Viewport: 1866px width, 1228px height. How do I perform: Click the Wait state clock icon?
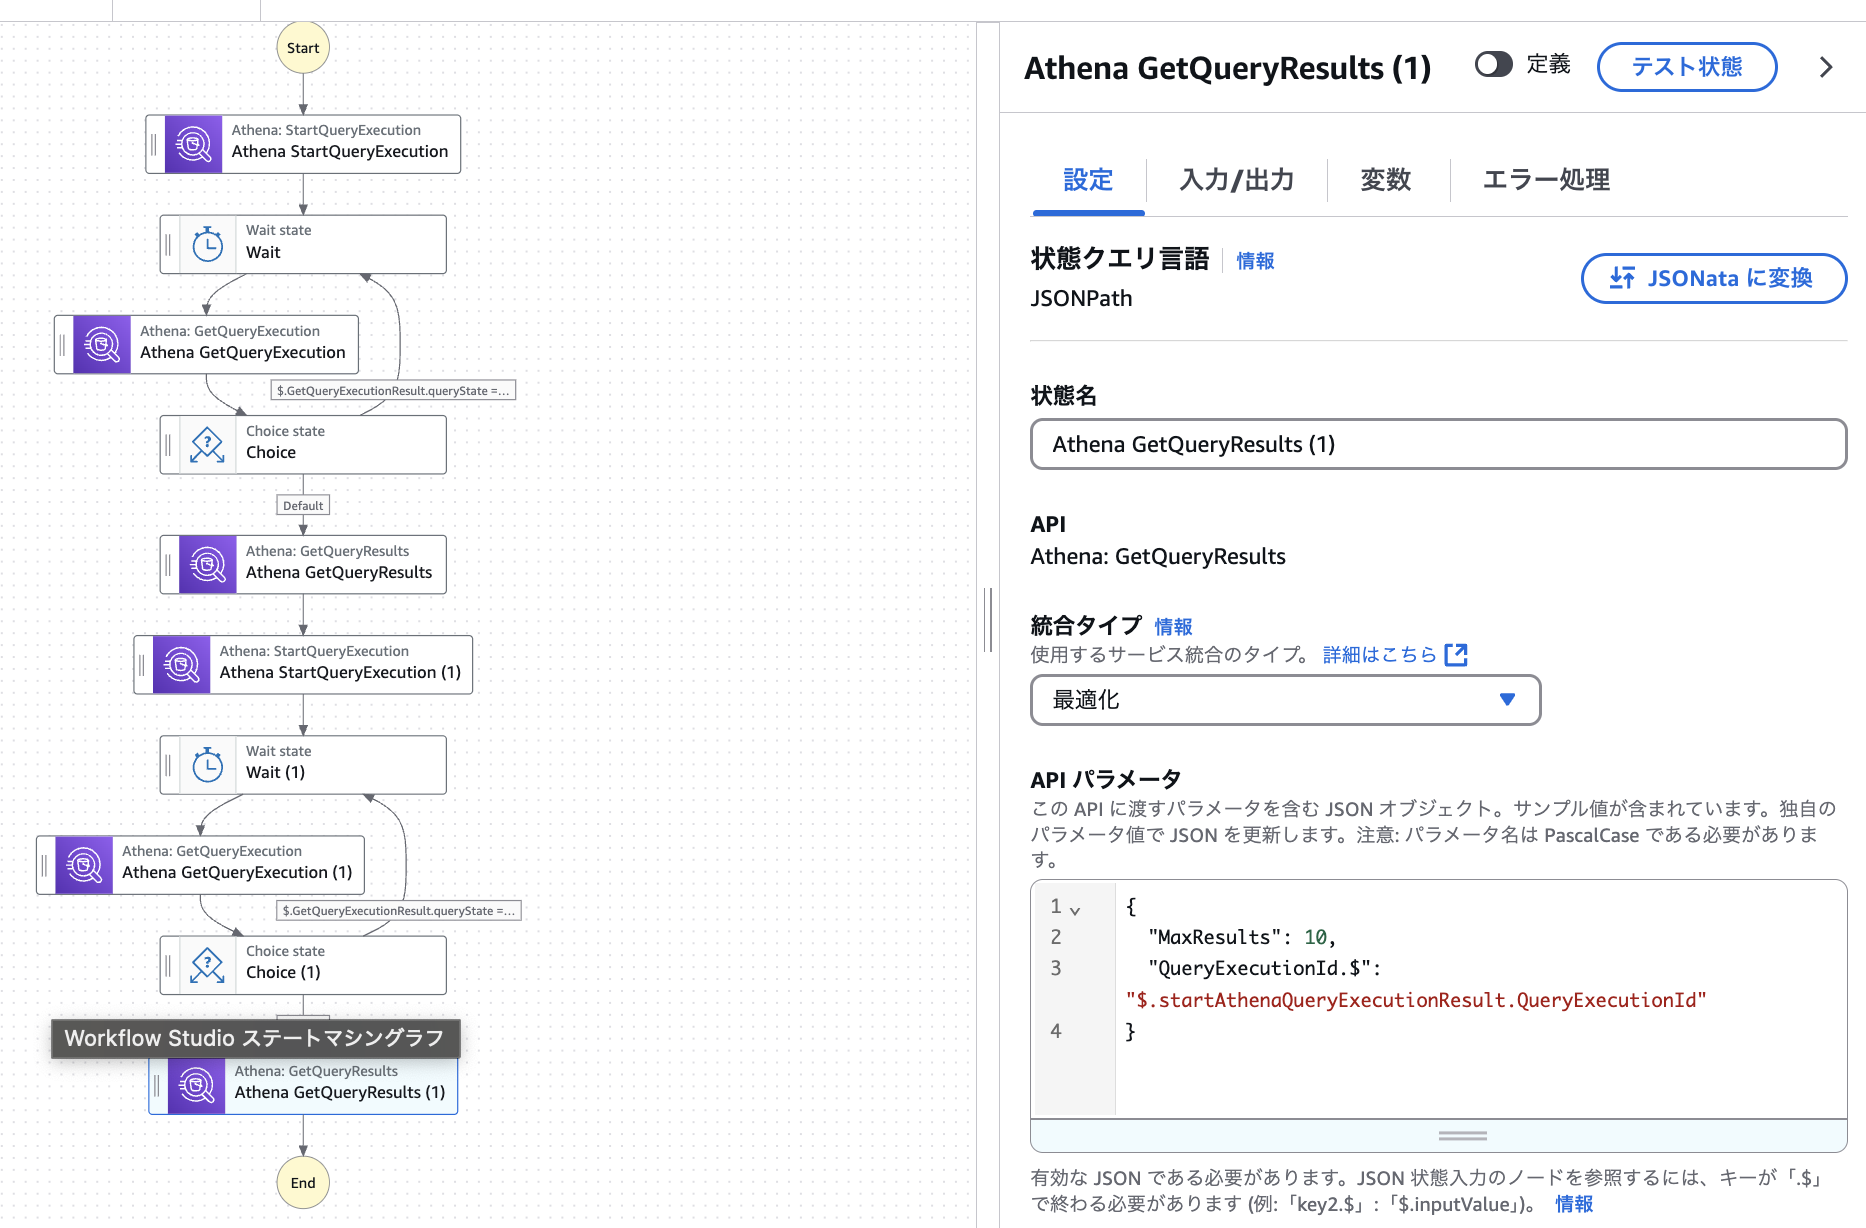pos(208,244)
